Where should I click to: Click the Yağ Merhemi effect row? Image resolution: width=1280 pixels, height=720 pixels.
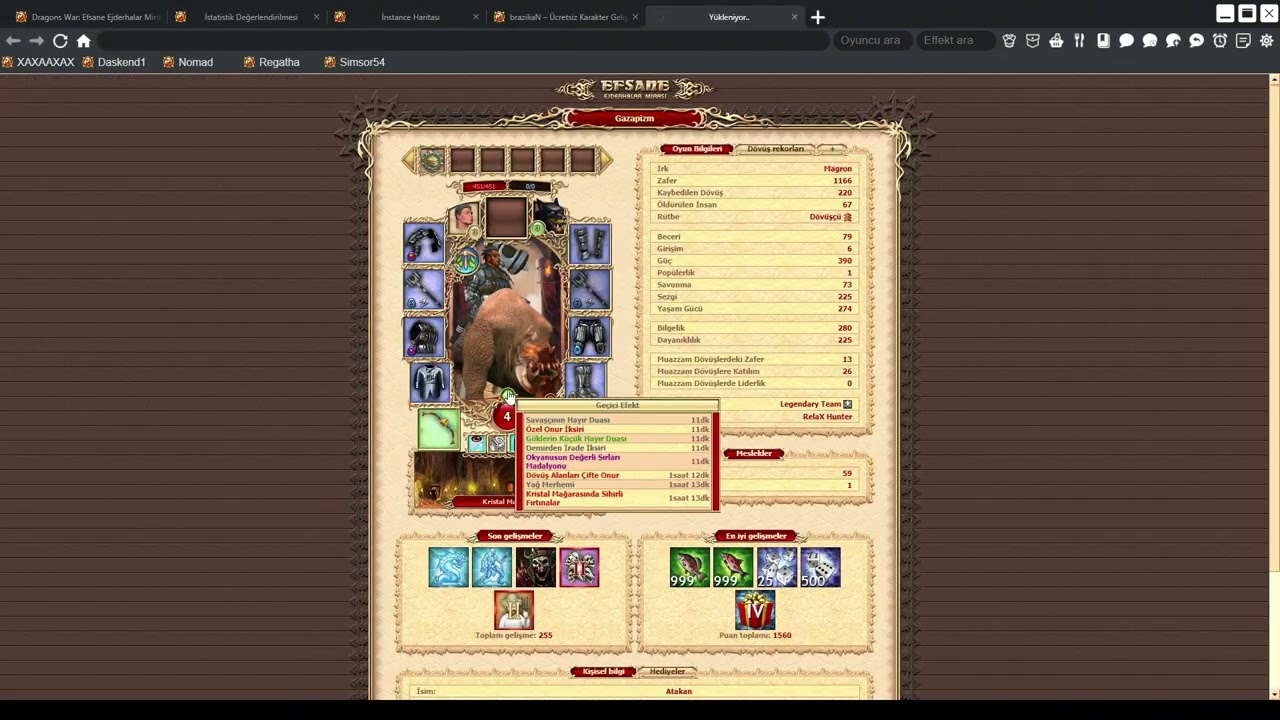point(617,484)
